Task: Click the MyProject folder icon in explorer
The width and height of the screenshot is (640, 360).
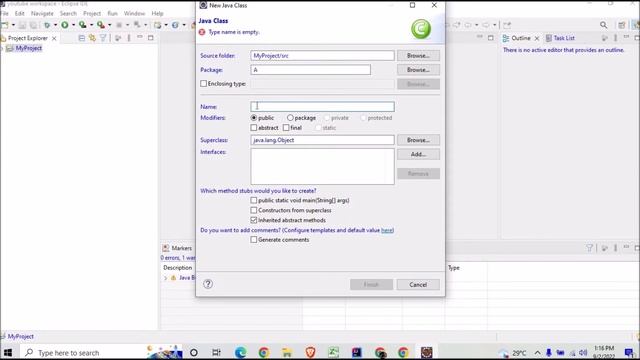Action: point(10,48)
